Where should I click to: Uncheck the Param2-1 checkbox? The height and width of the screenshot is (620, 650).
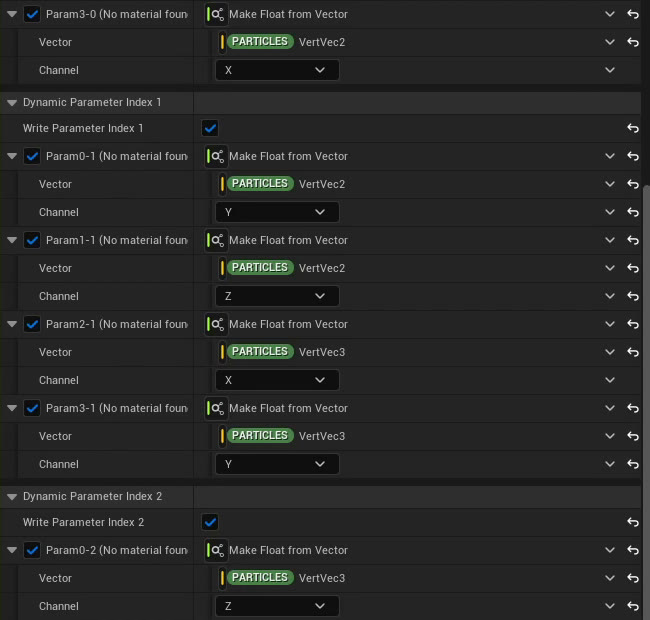[x=32, y=324]
